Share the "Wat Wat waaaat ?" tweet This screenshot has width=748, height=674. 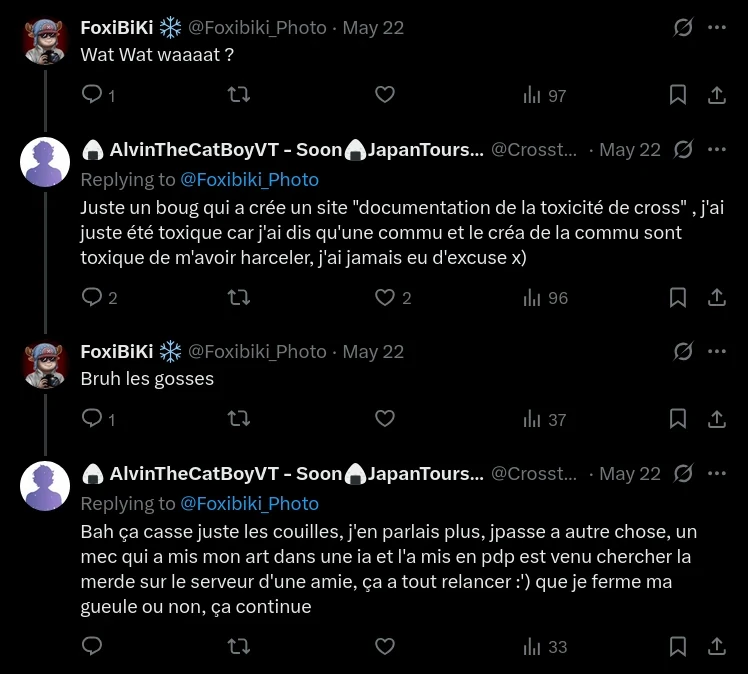click(717, 95)
